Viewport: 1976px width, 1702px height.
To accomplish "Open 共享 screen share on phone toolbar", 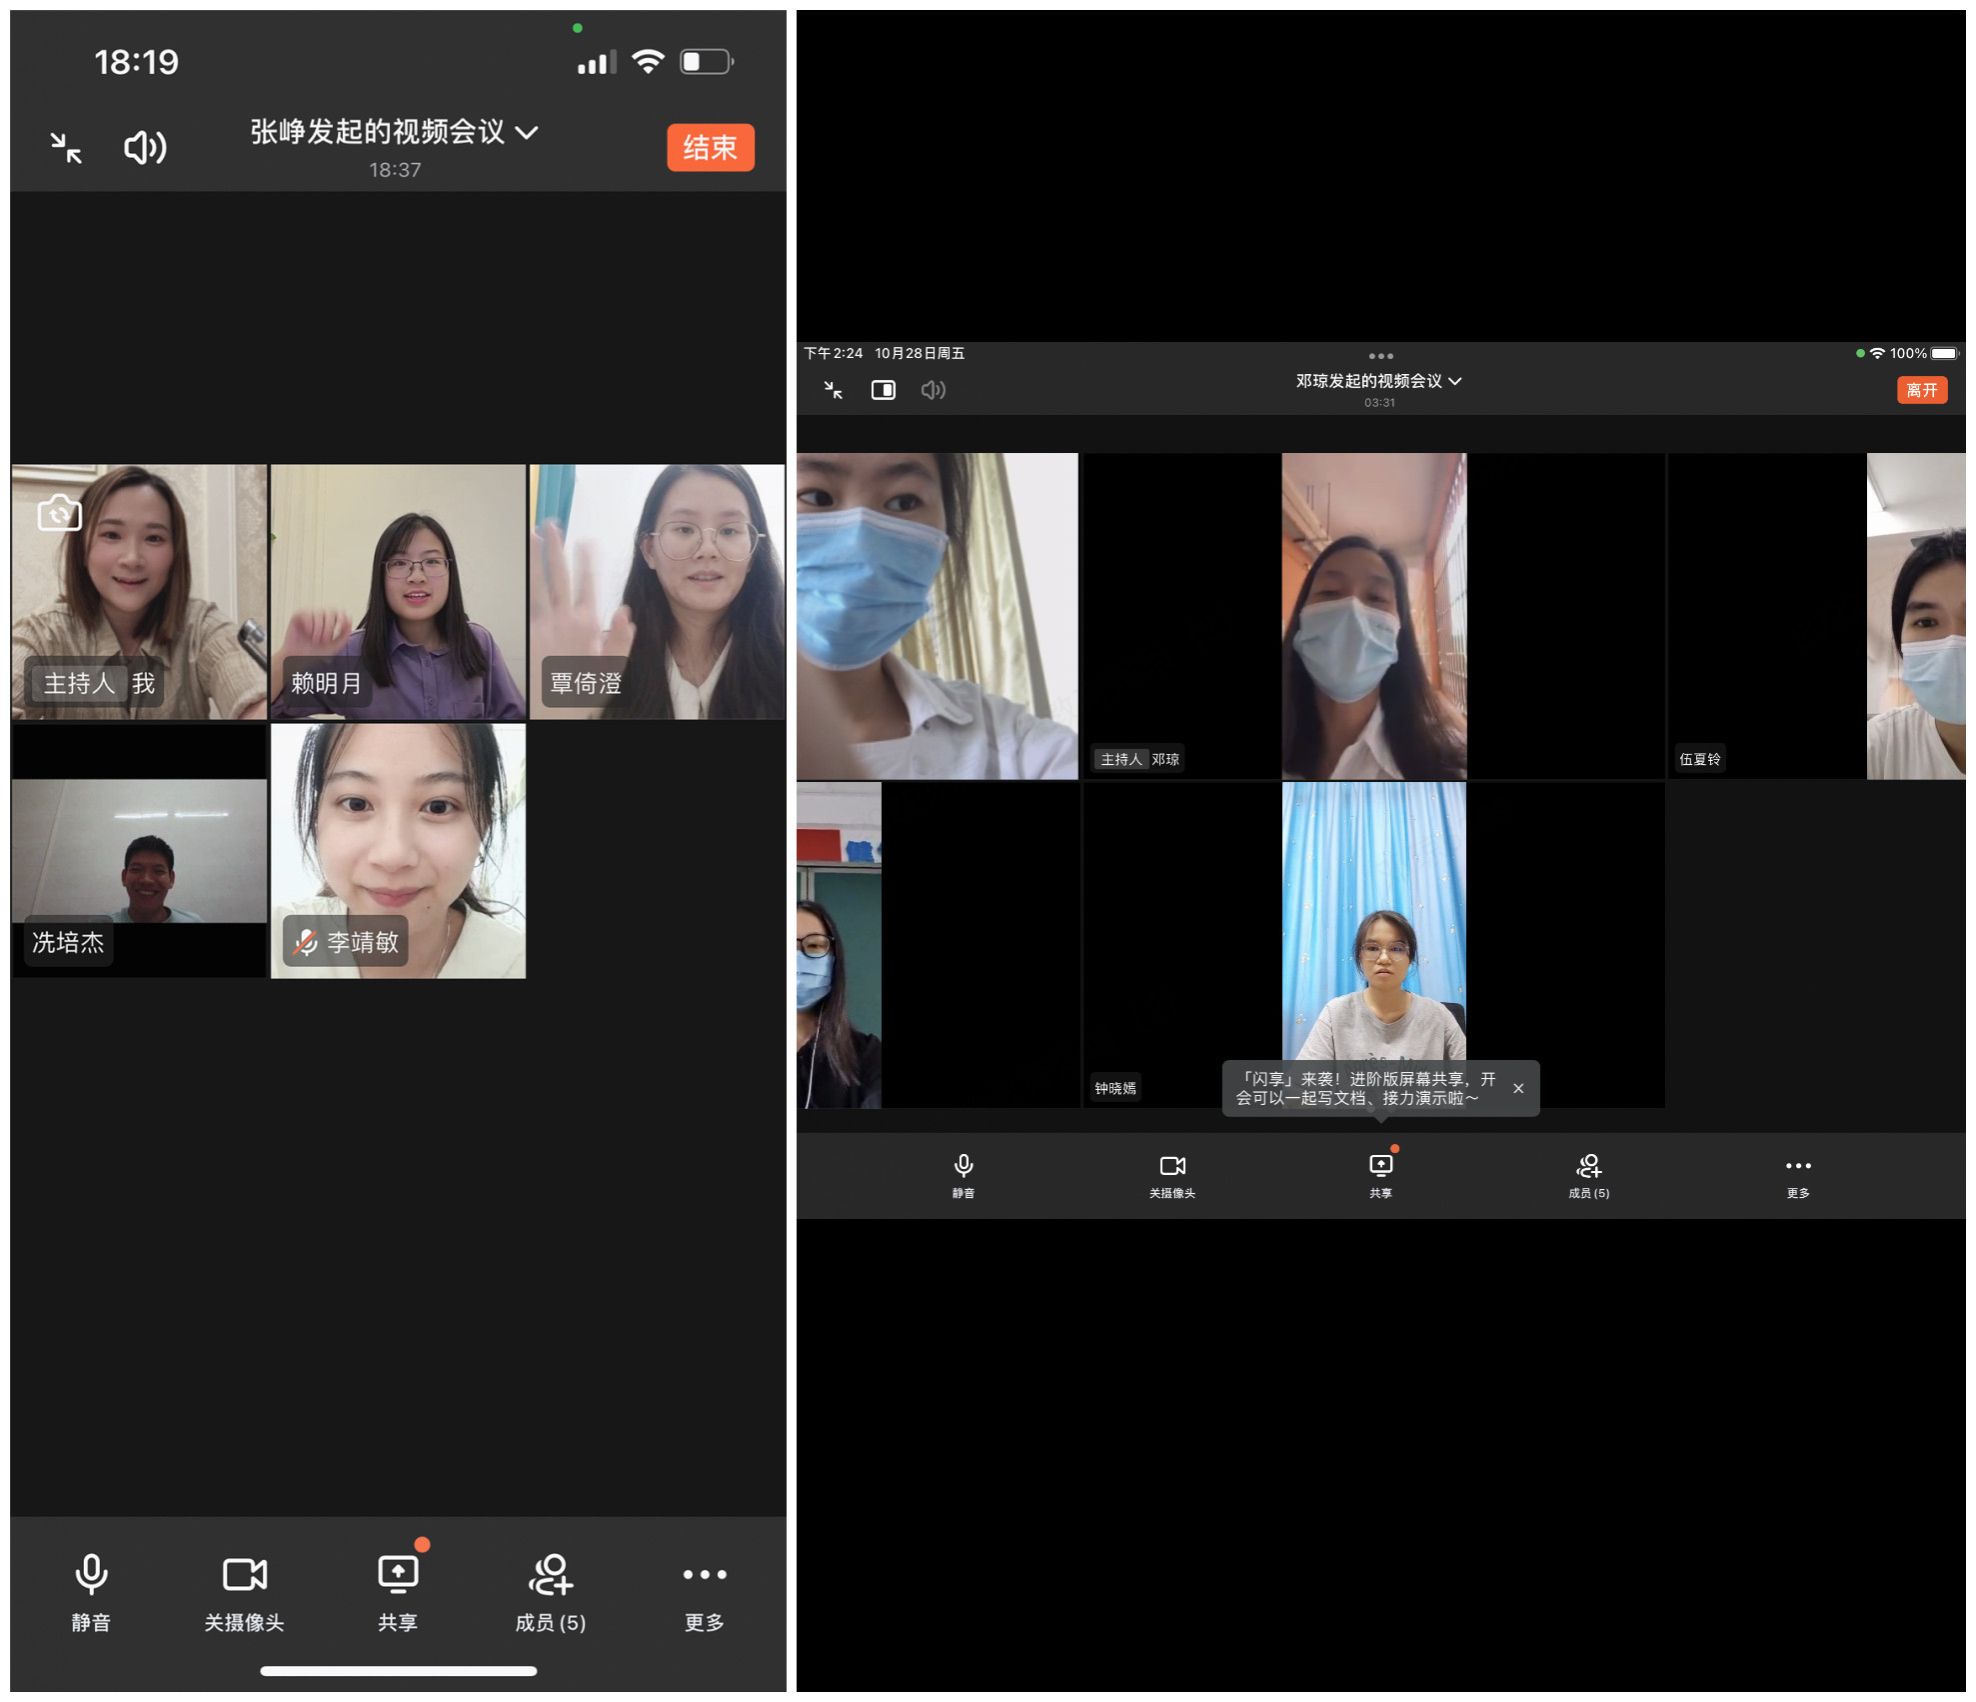I will (398, 1592).
